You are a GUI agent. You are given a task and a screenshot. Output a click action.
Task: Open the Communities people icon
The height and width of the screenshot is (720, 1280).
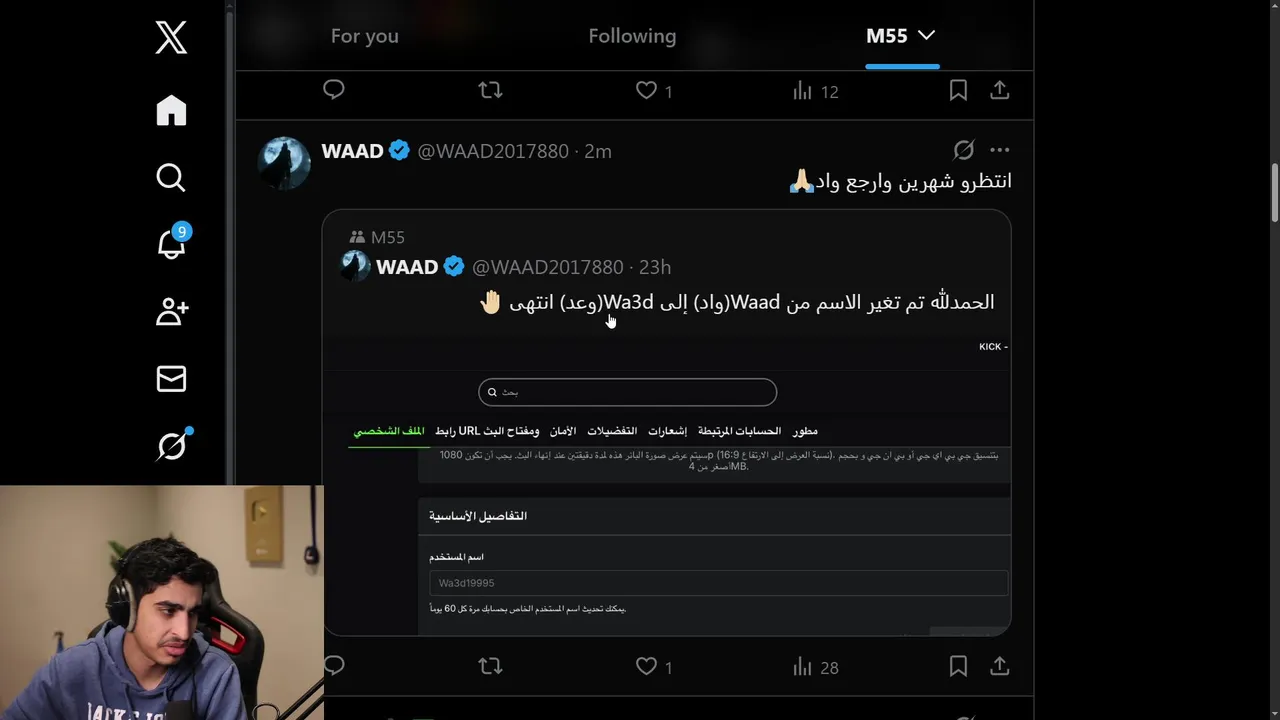(171, 311)
